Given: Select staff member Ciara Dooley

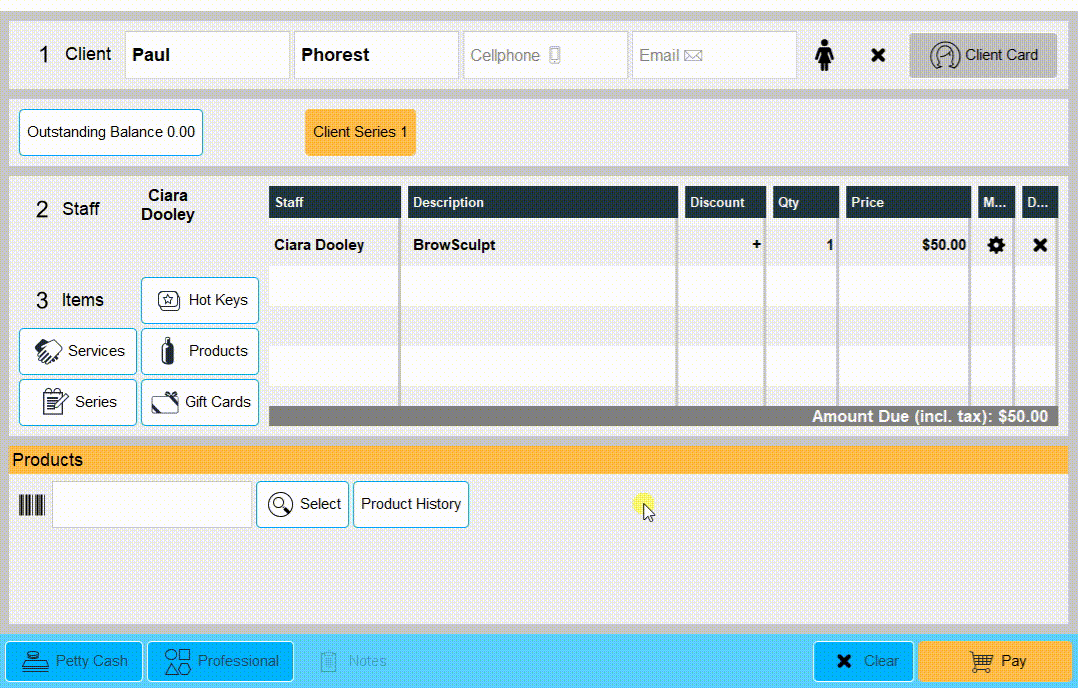Looking at the screenshot, I should tap(168, 205).
